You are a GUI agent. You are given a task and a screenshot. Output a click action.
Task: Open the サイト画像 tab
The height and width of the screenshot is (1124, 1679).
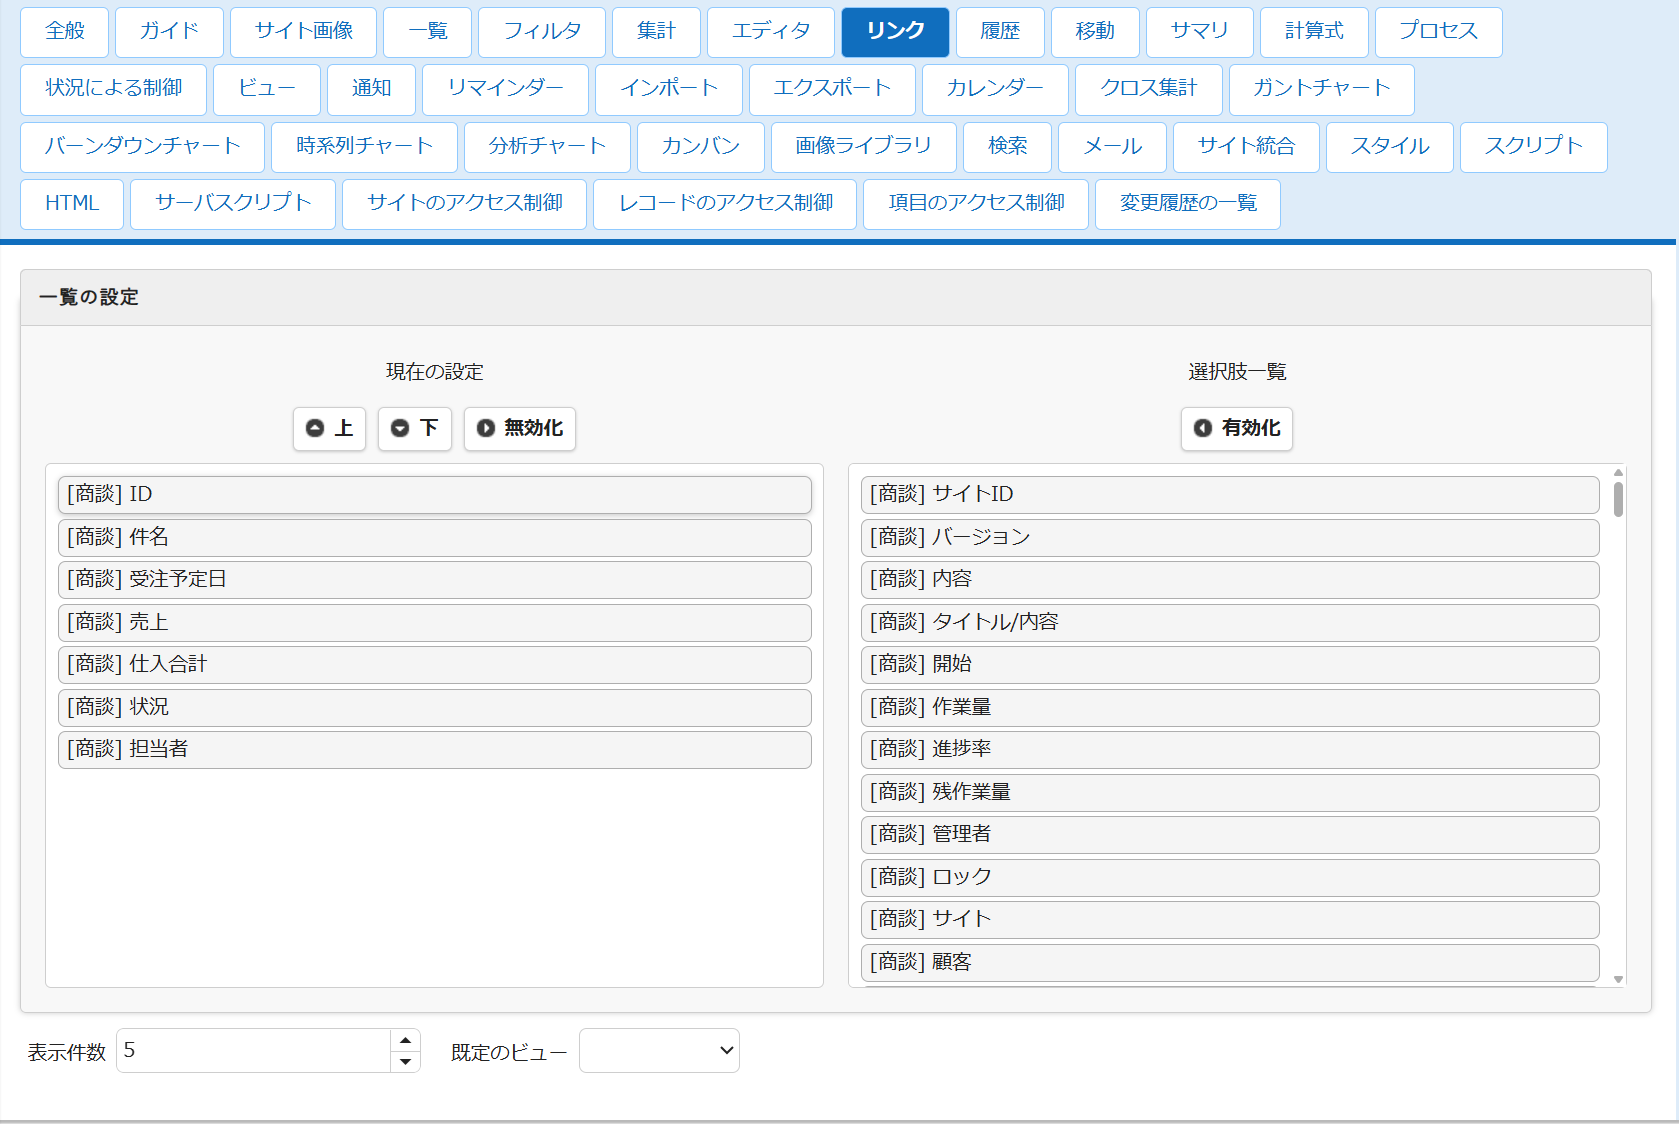pyautogui.click(x=304, y=32)
